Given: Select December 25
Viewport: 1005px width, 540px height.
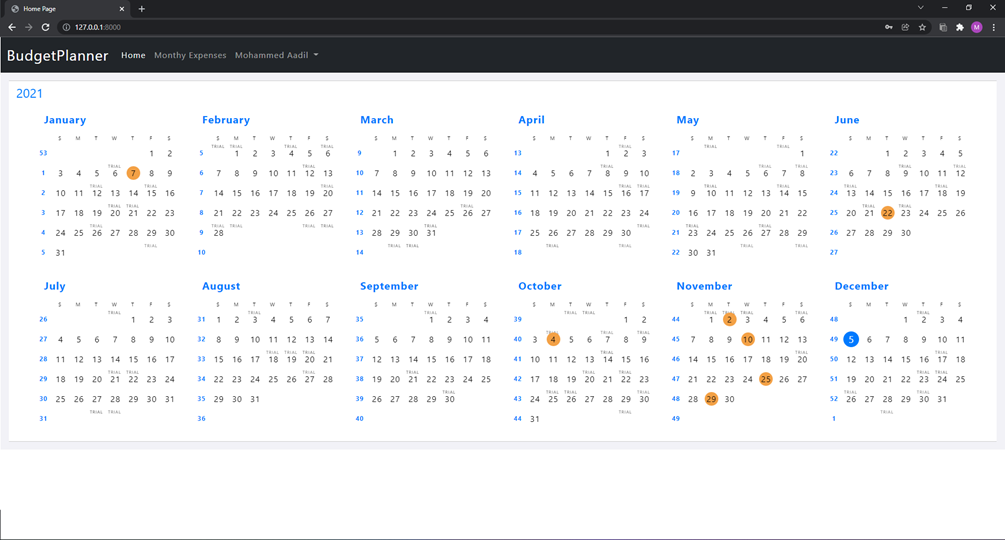Looking at the screenshot, I should [x=960, y=379].
